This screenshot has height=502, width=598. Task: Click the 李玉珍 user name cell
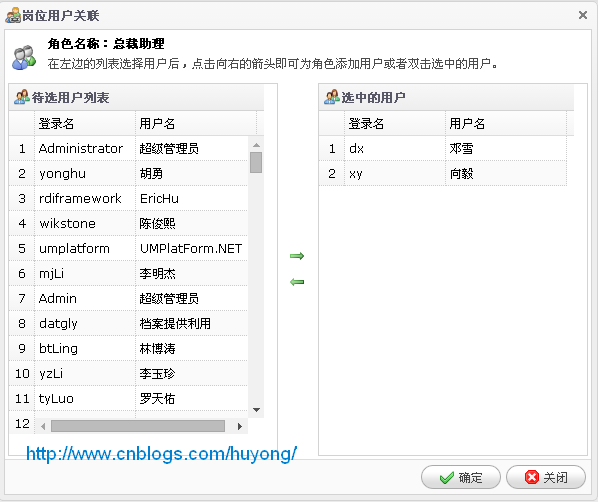point(191,373)
